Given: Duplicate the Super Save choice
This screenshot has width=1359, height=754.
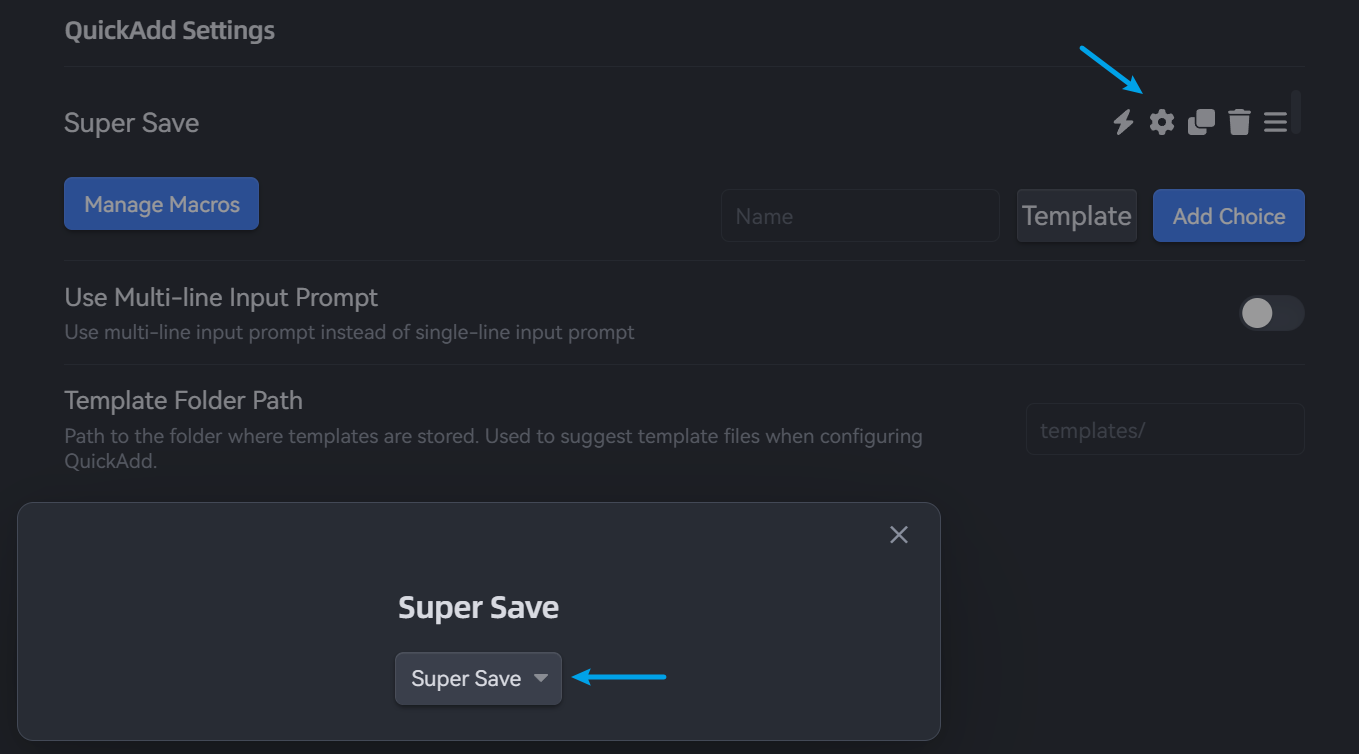Looking at the screenshot, I should tap(1201, 122).
